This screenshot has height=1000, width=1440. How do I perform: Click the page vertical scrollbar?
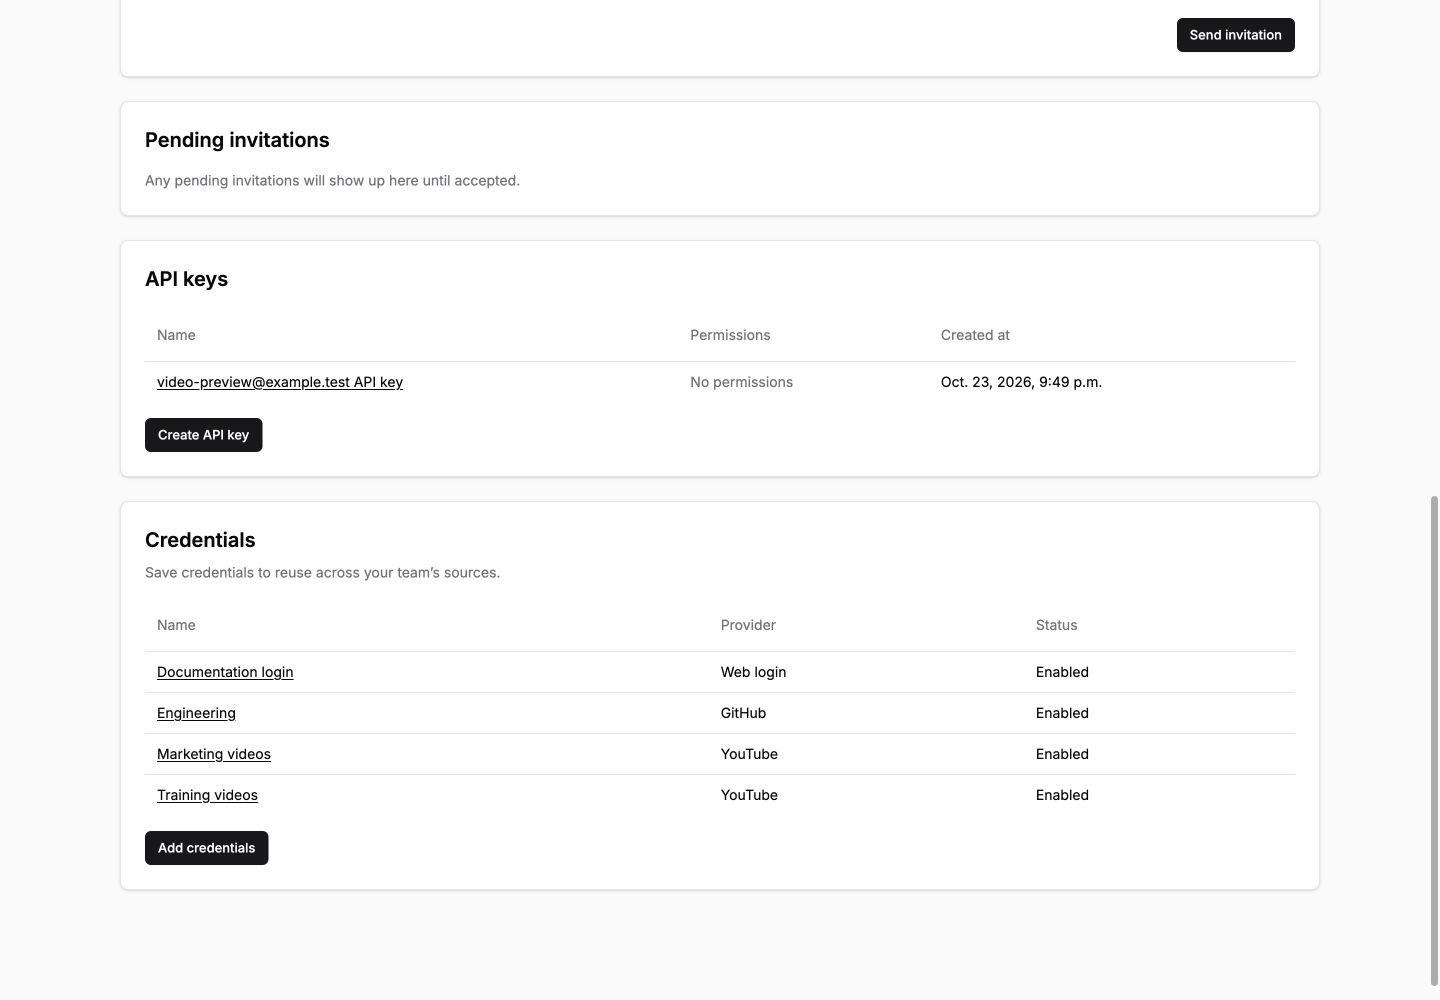(x=1434, y=740)
